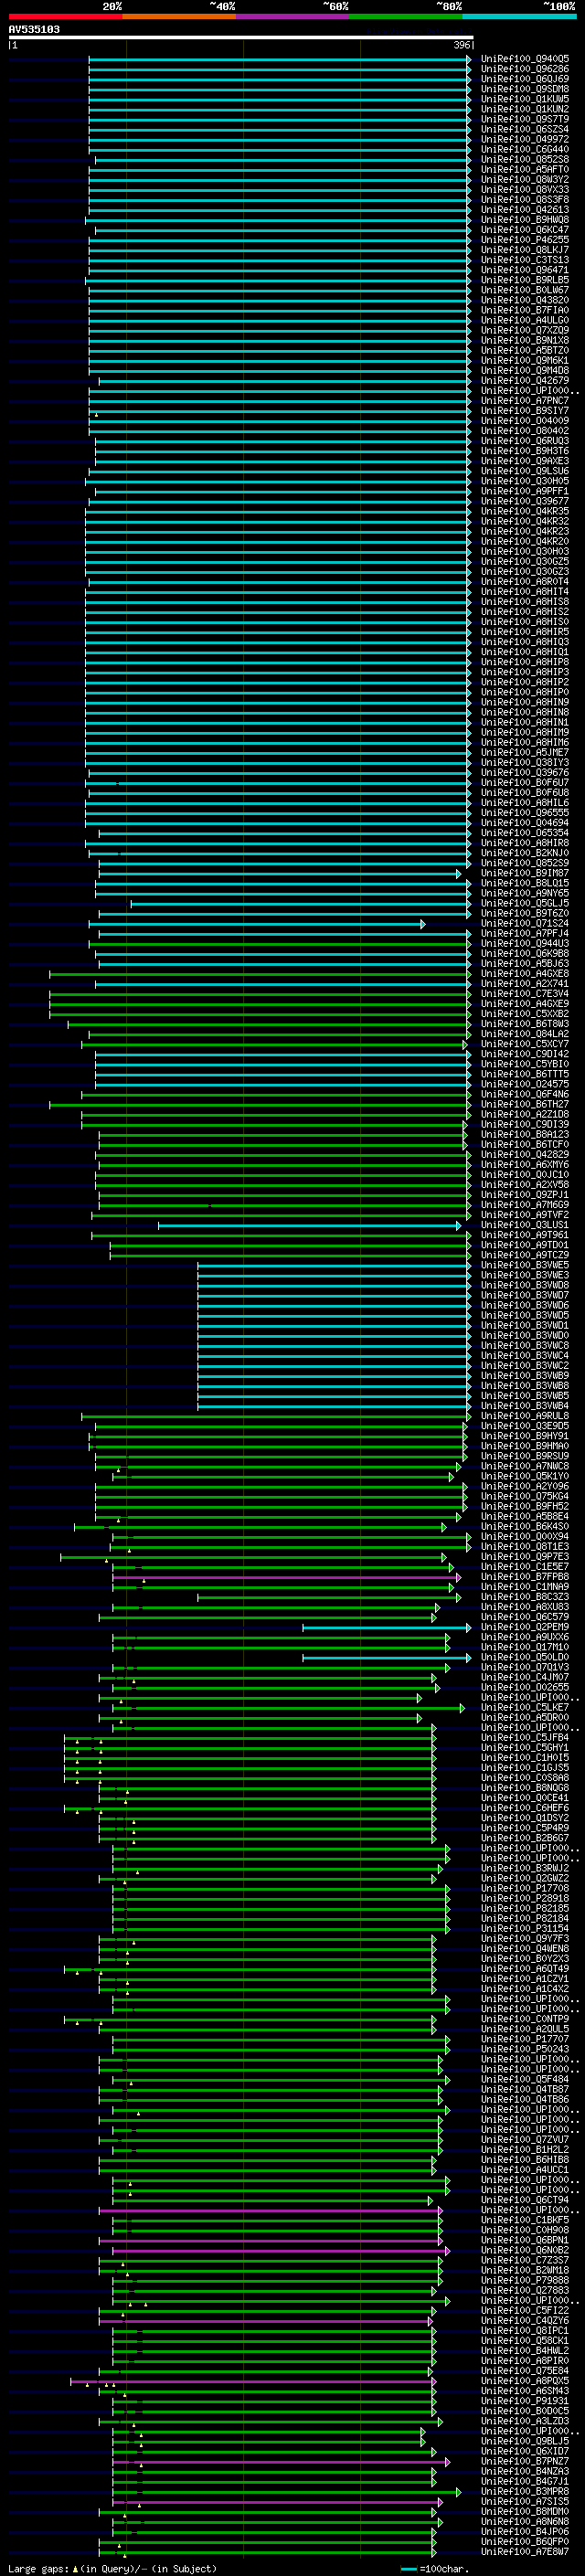Screen dimensions: 585x2576
Task: Click hit label UniRef100_B9RLB5
Action: 525,280
